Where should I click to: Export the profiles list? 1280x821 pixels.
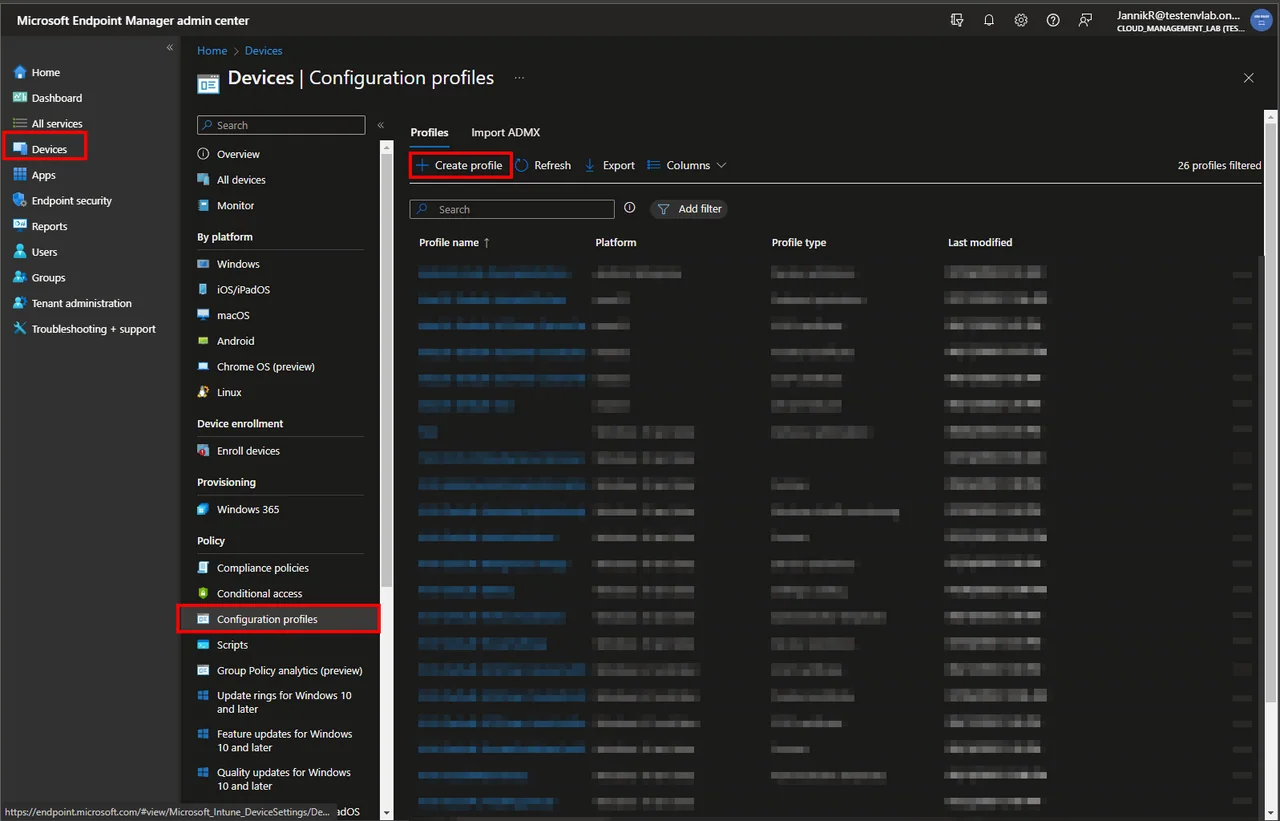click(610, 165)
